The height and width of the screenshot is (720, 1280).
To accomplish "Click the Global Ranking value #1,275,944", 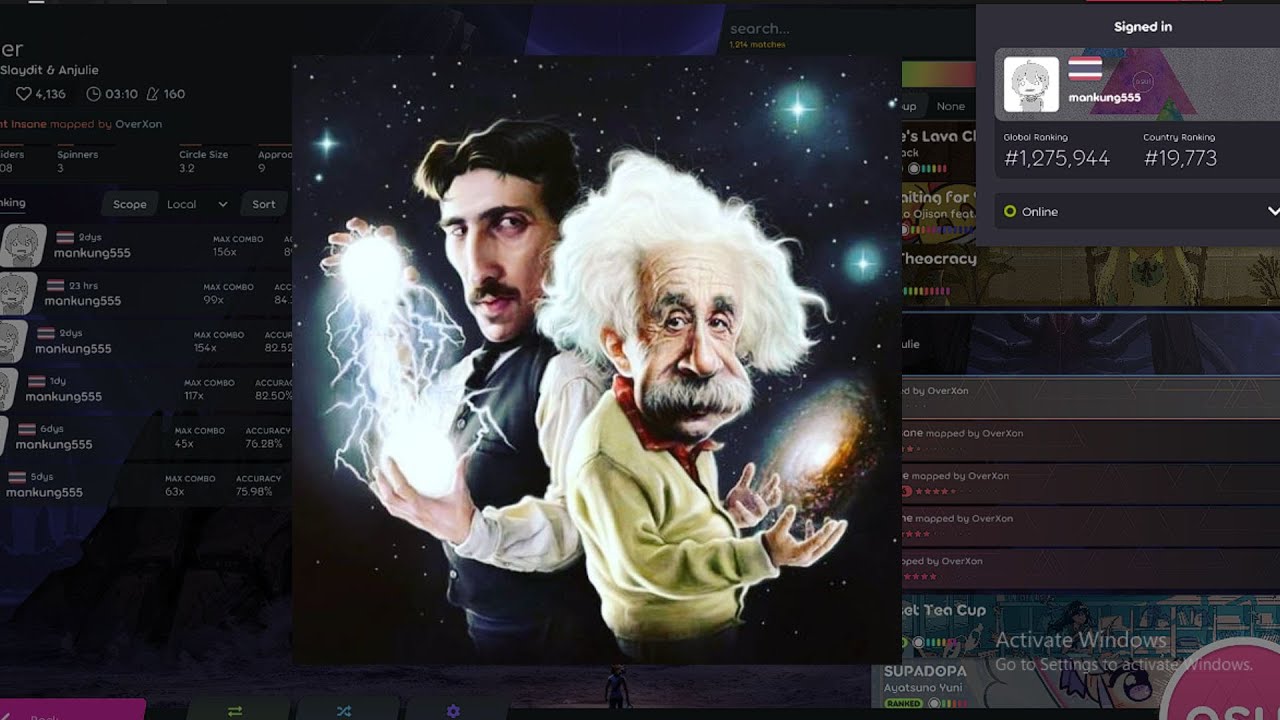I will 1057,159.
